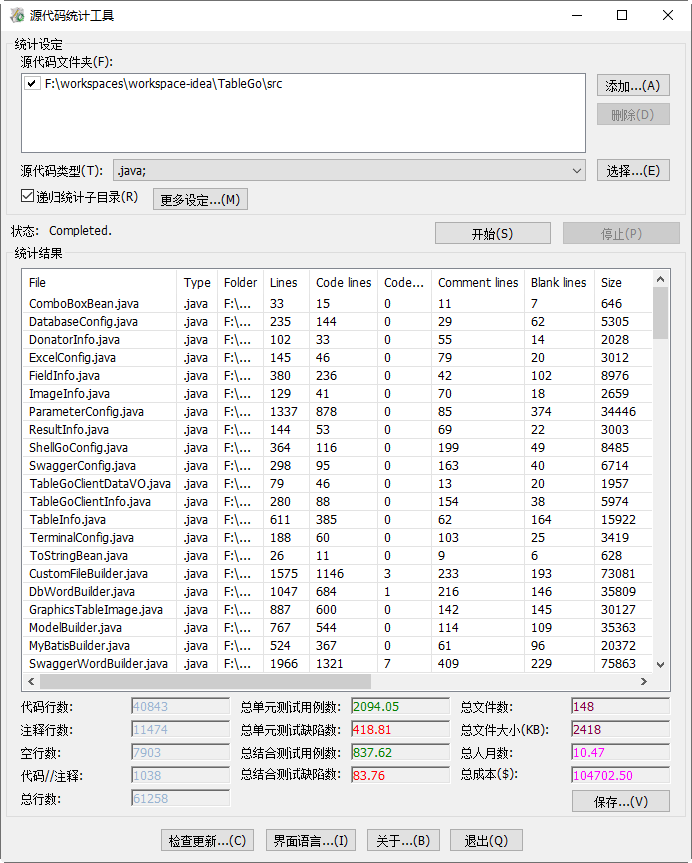Select the TableGoClientInfo.java row
The height and width of the screenshot is (863, 692).
coord(337,501)
